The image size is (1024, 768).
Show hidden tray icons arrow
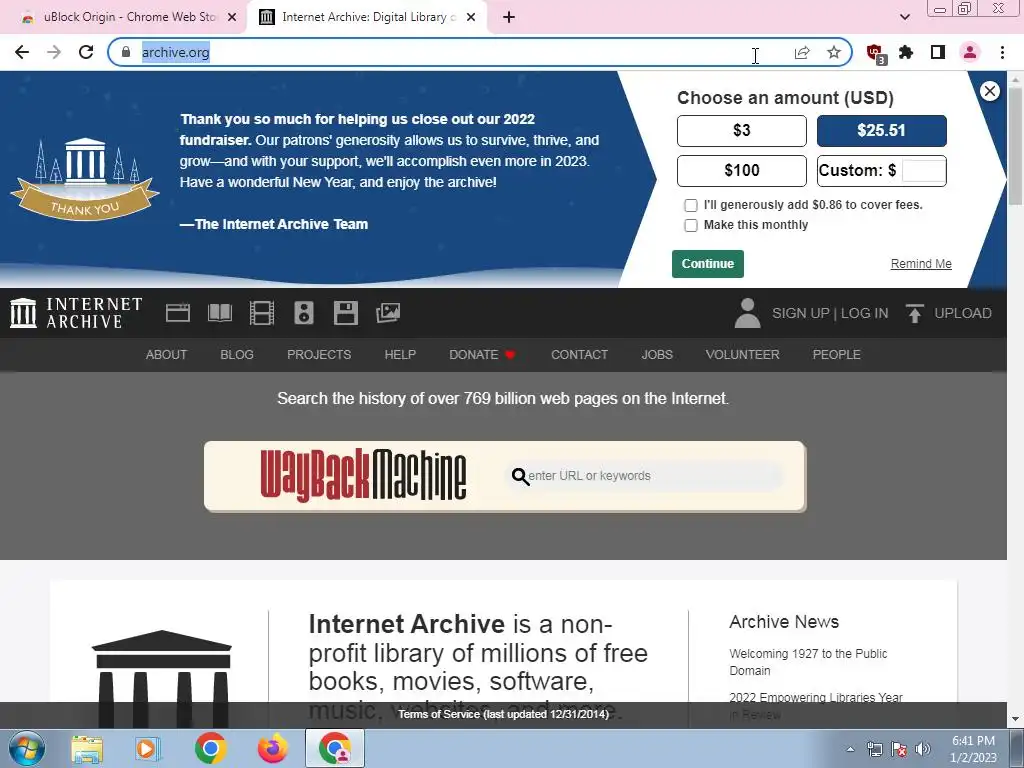(x=850, y=749)
